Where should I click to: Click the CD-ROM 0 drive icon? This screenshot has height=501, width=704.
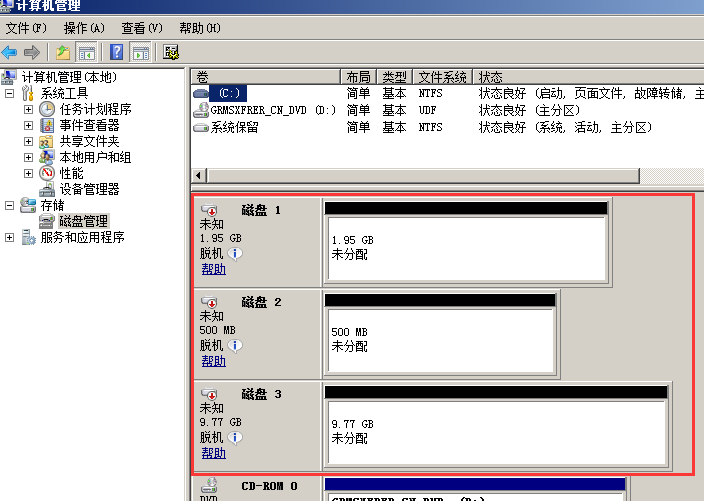point(209,485)
